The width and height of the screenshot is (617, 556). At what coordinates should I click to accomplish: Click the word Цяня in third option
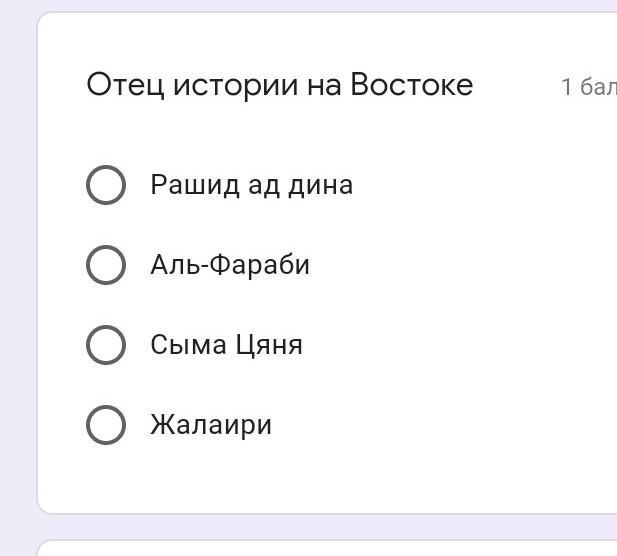[x=269, y=345]
